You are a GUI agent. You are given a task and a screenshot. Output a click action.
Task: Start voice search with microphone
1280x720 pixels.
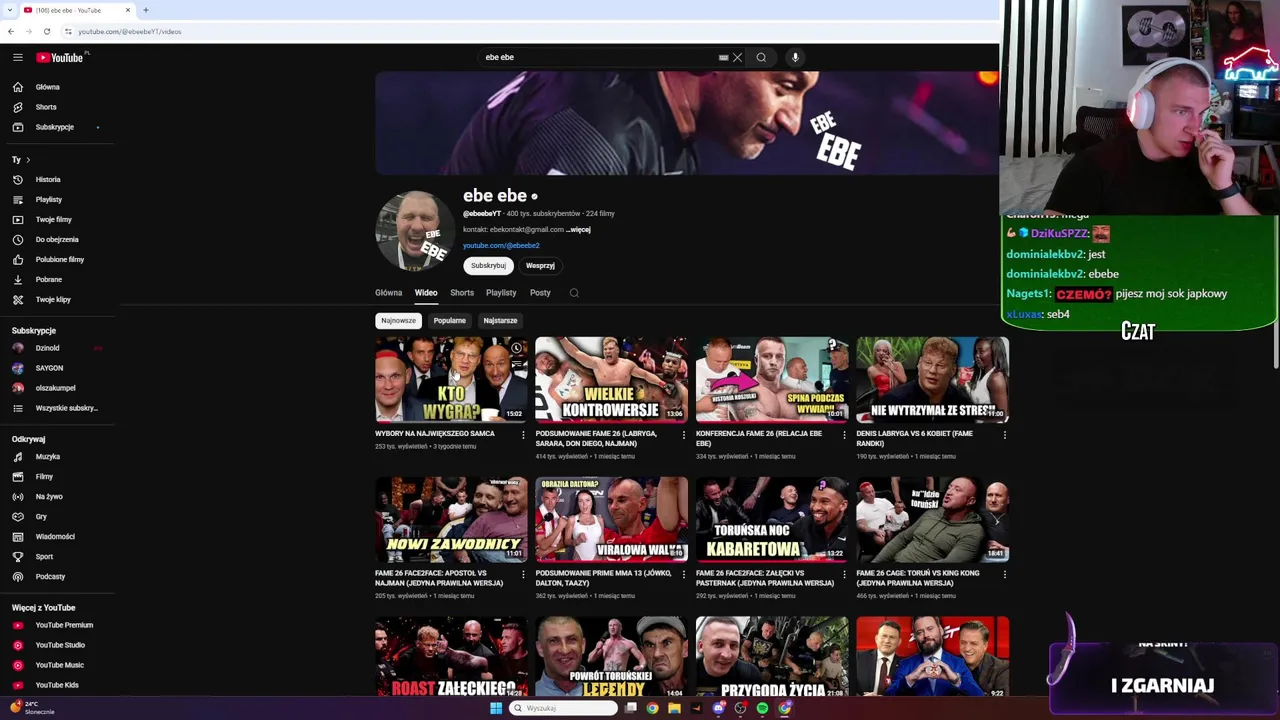point(795,57)
